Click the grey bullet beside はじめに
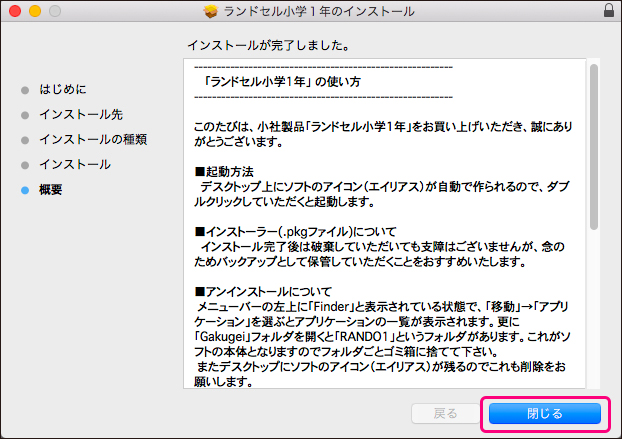This screenshot has width=622, height=439. 25,90
